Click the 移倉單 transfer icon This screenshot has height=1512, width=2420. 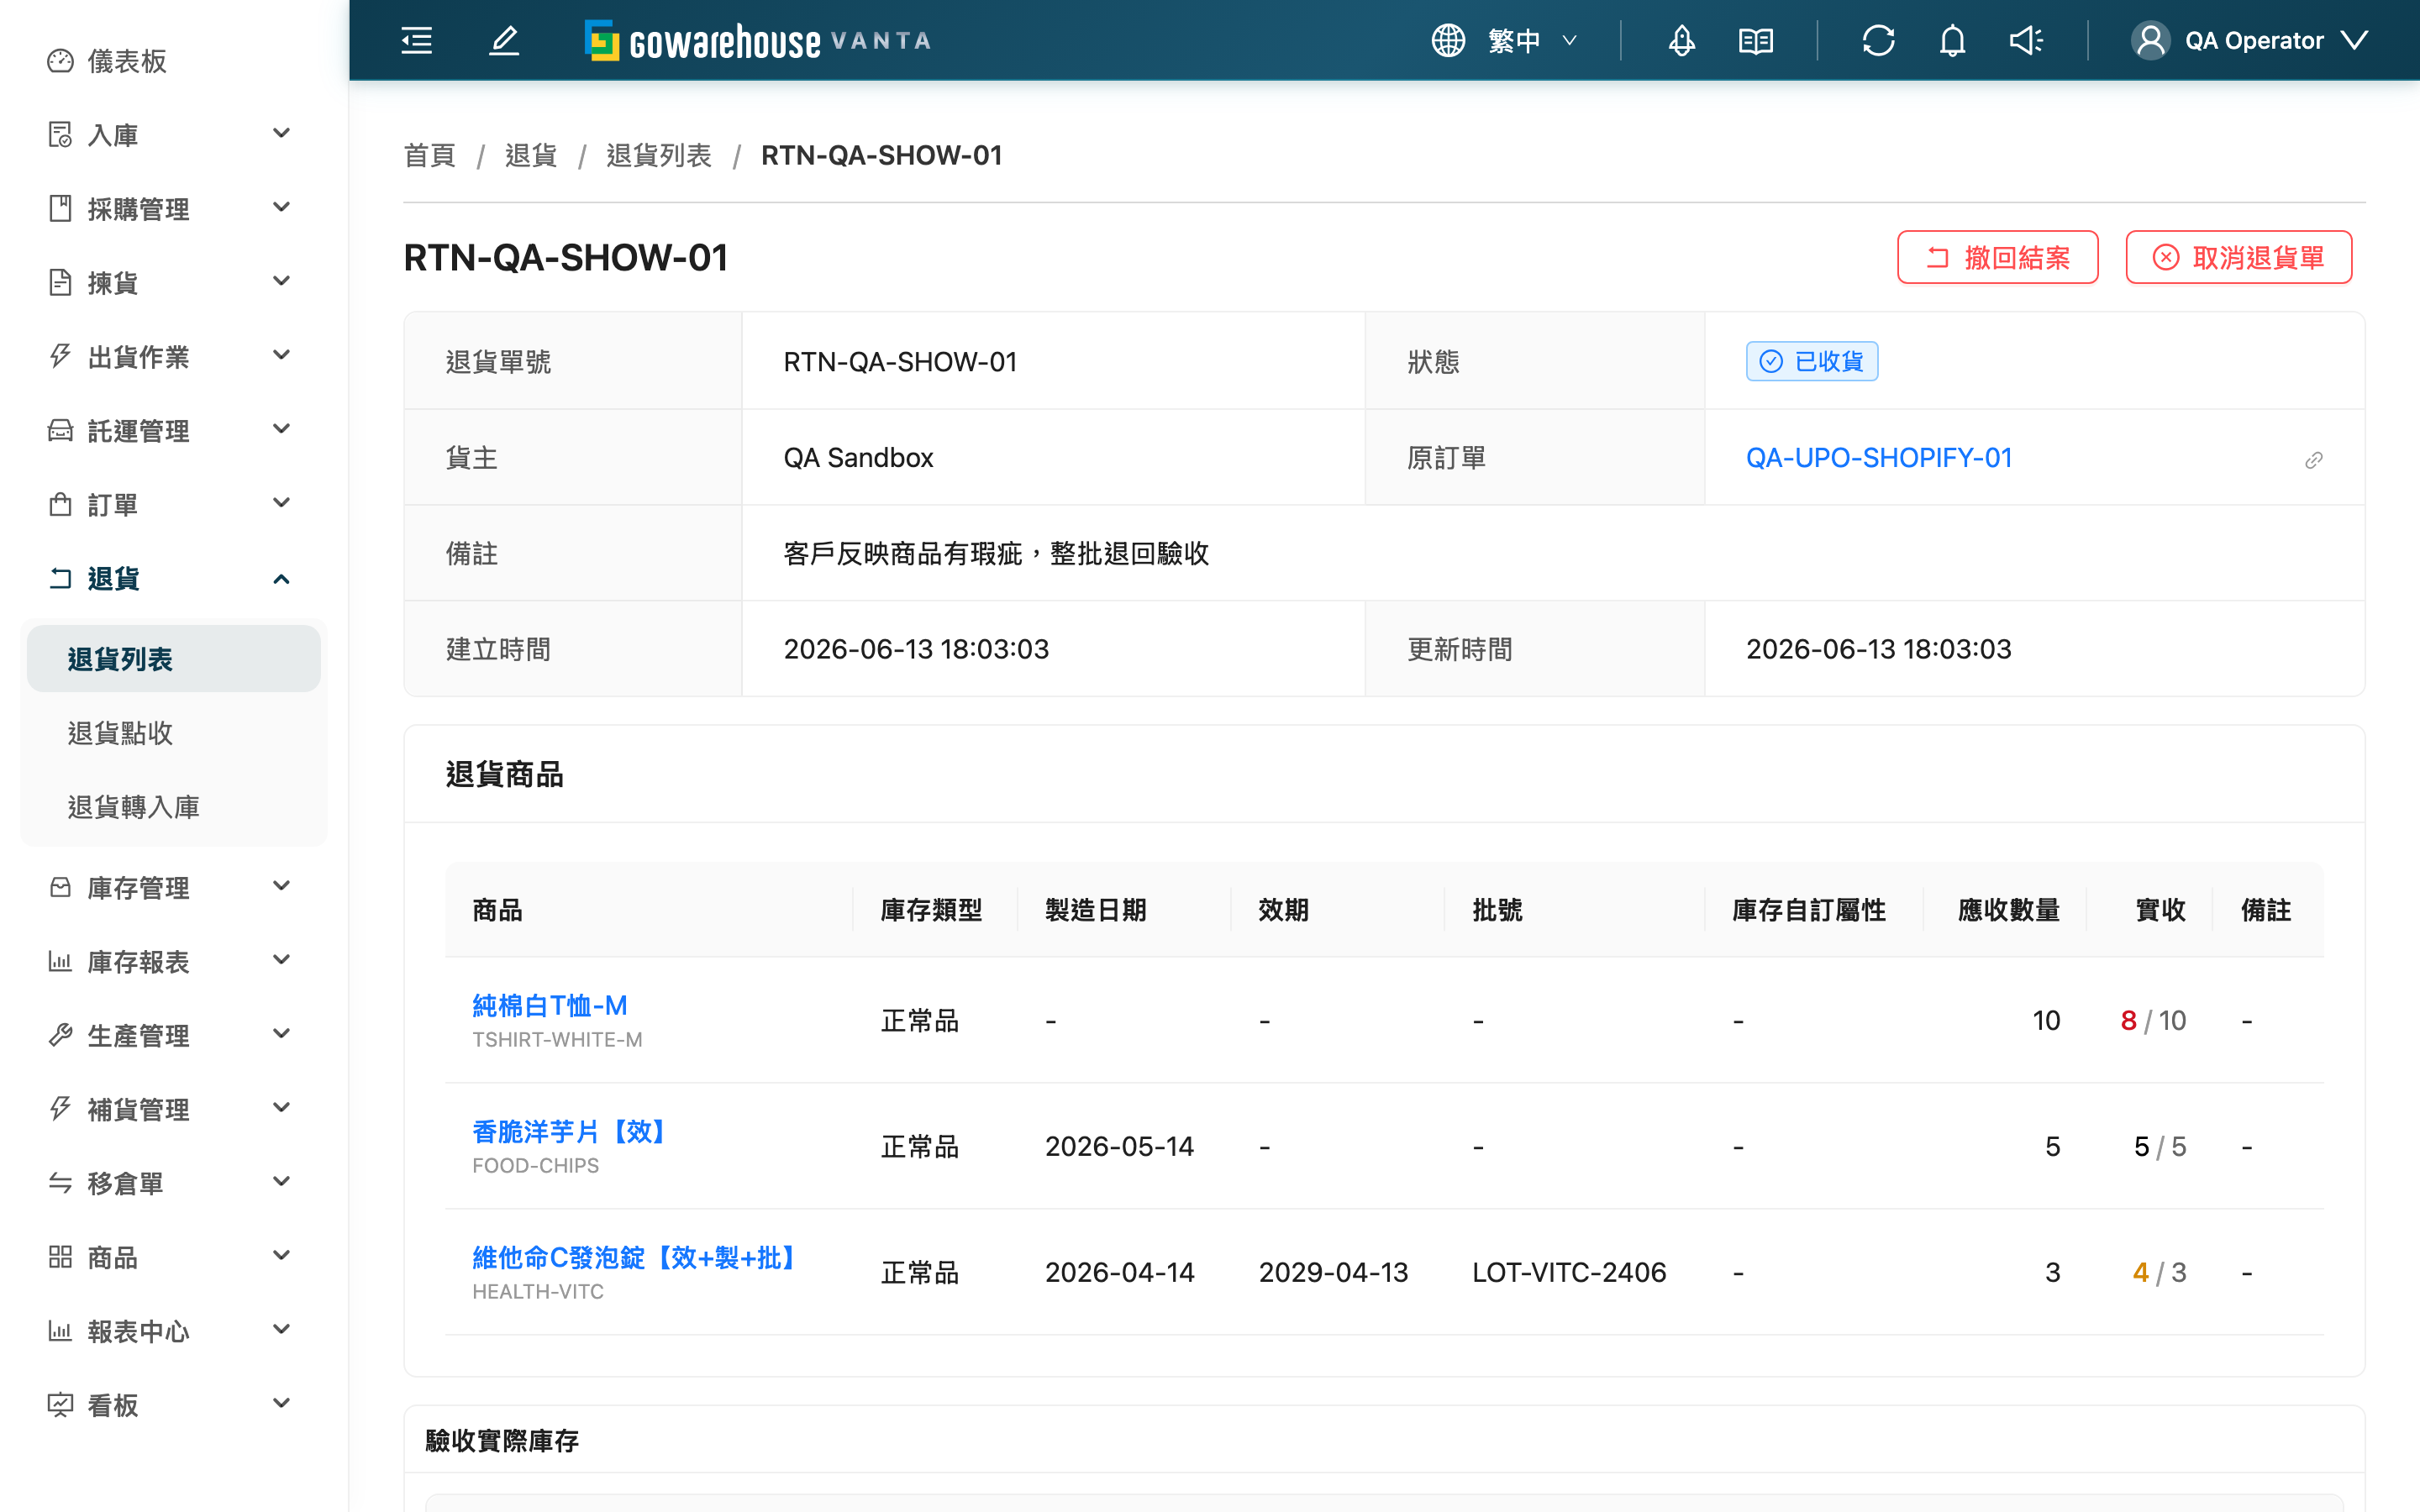[60, 1183]
